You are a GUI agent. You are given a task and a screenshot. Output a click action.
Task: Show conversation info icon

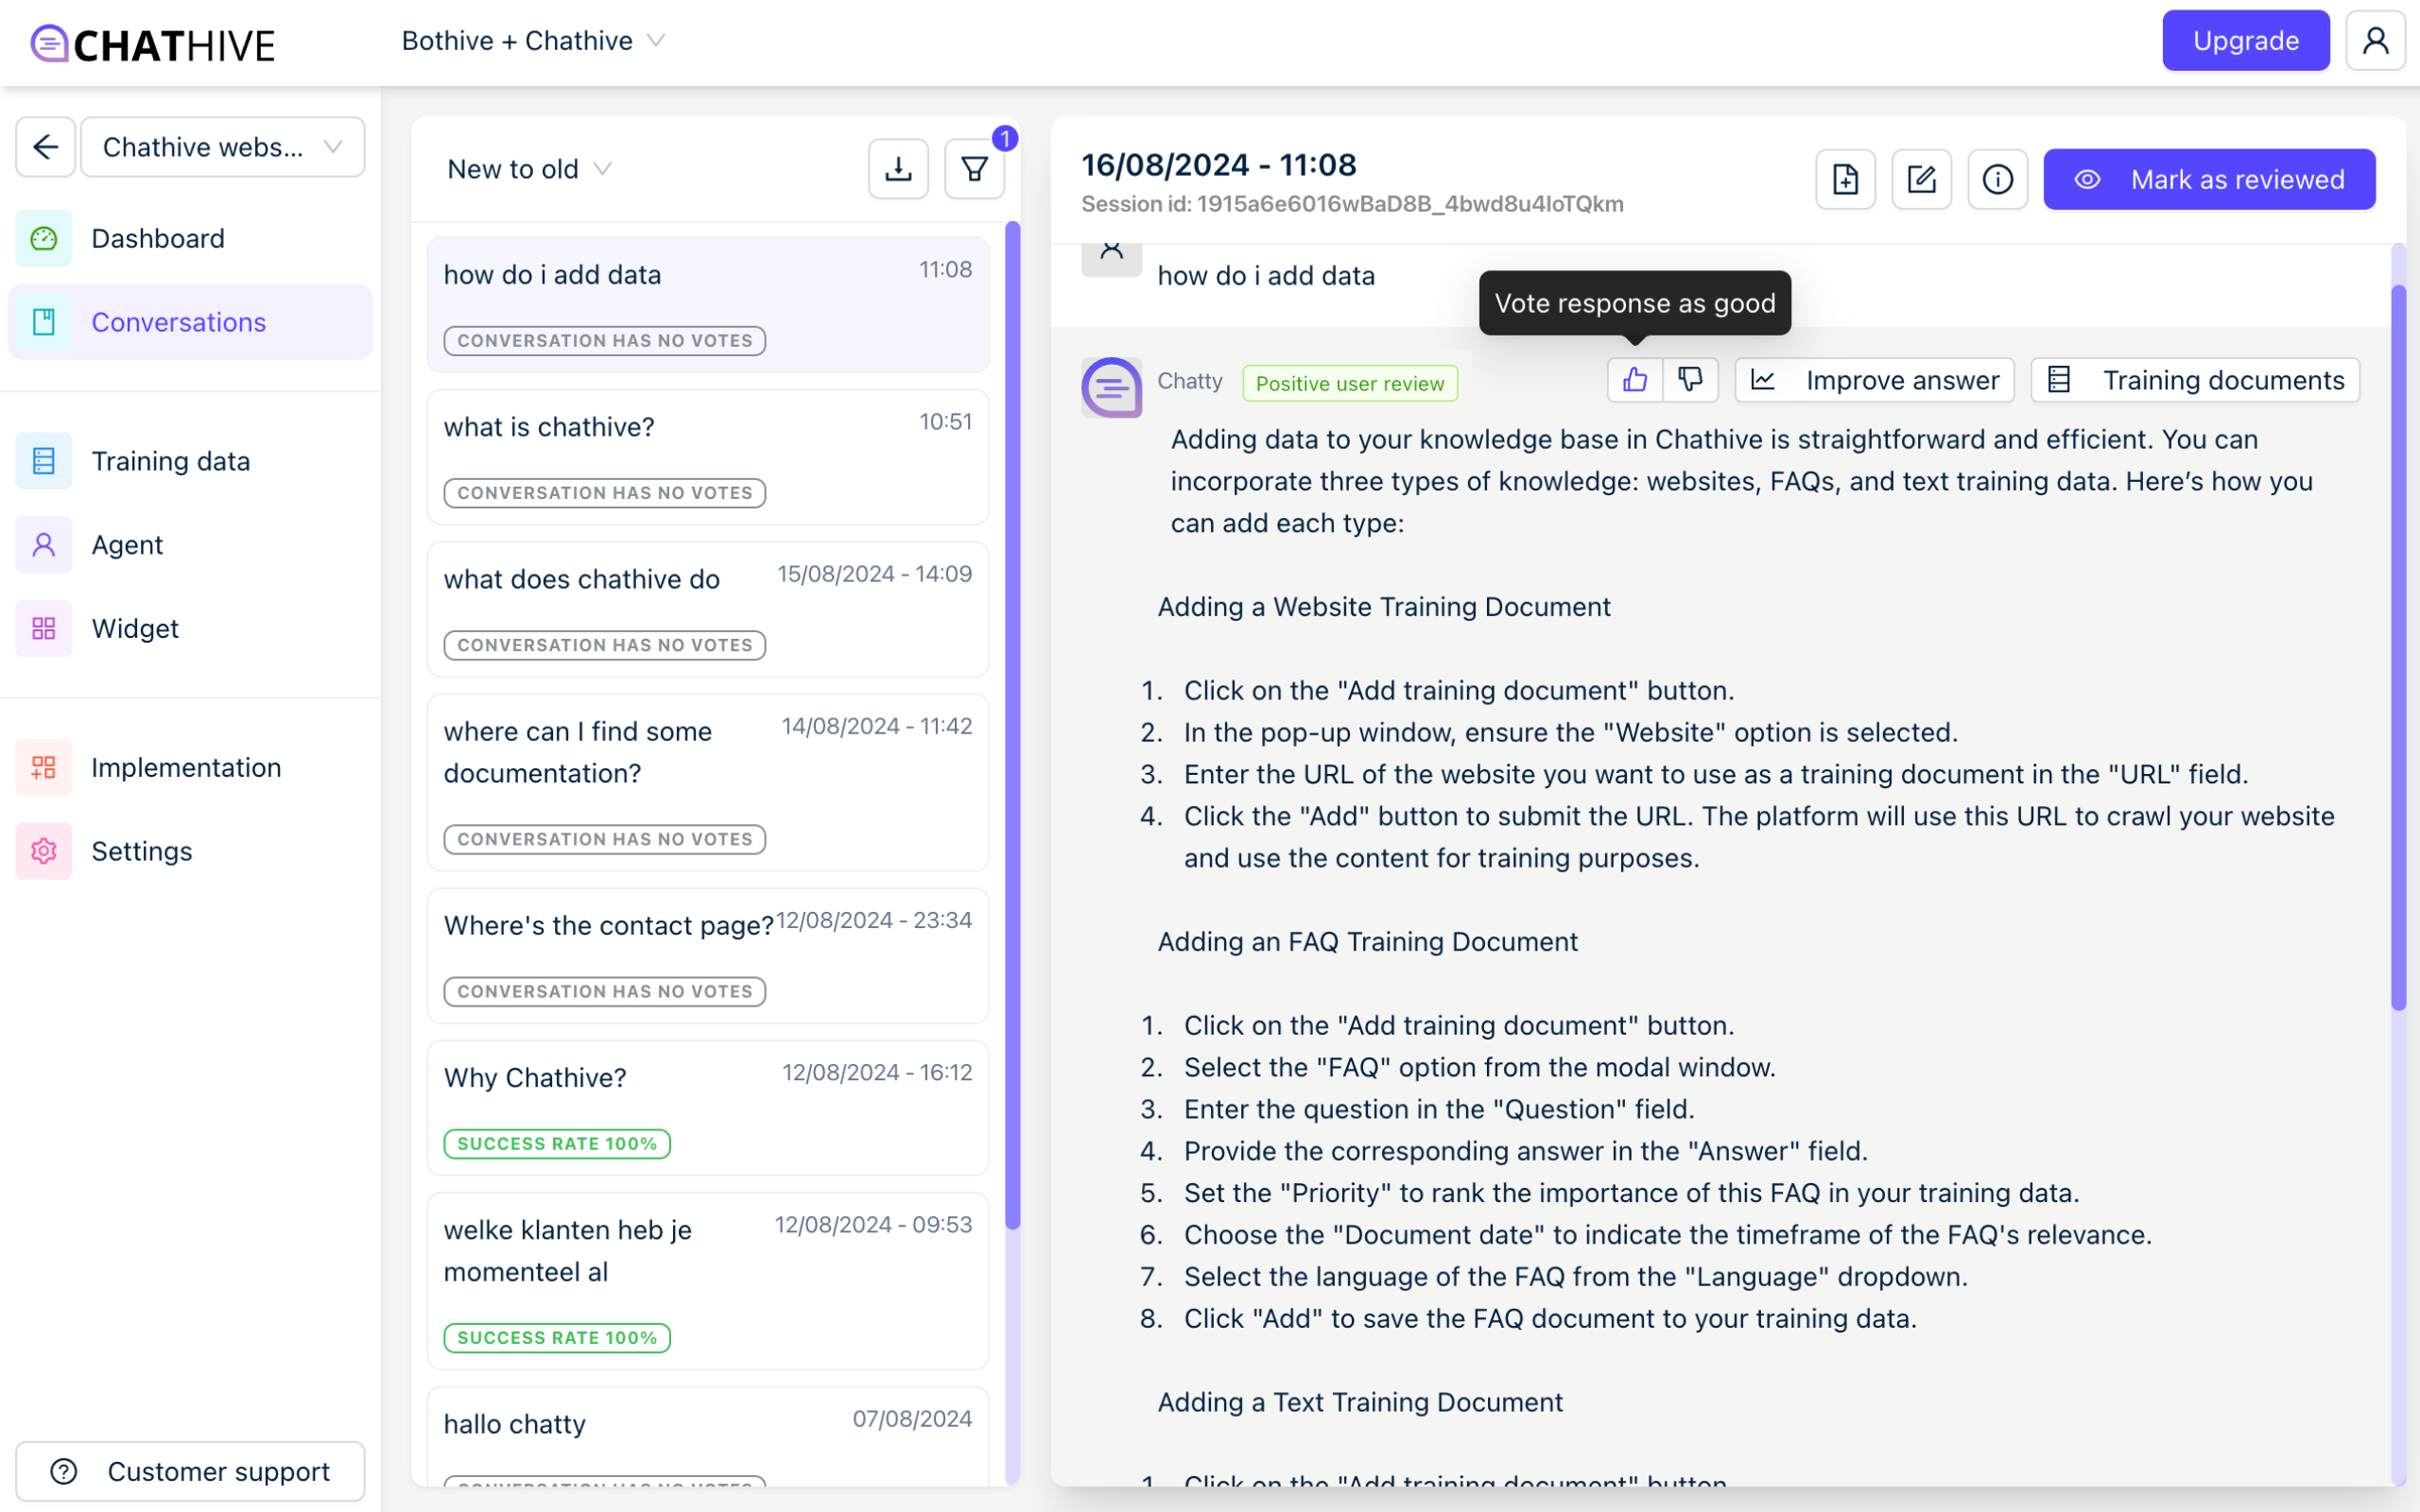coord(1997,180)
